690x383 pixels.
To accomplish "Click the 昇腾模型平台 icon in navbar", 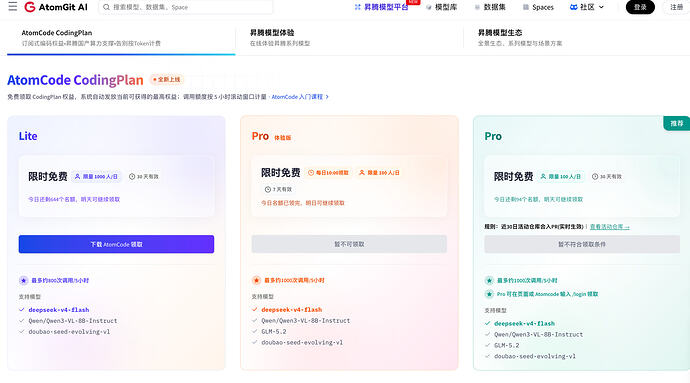I will click(357, 7).
